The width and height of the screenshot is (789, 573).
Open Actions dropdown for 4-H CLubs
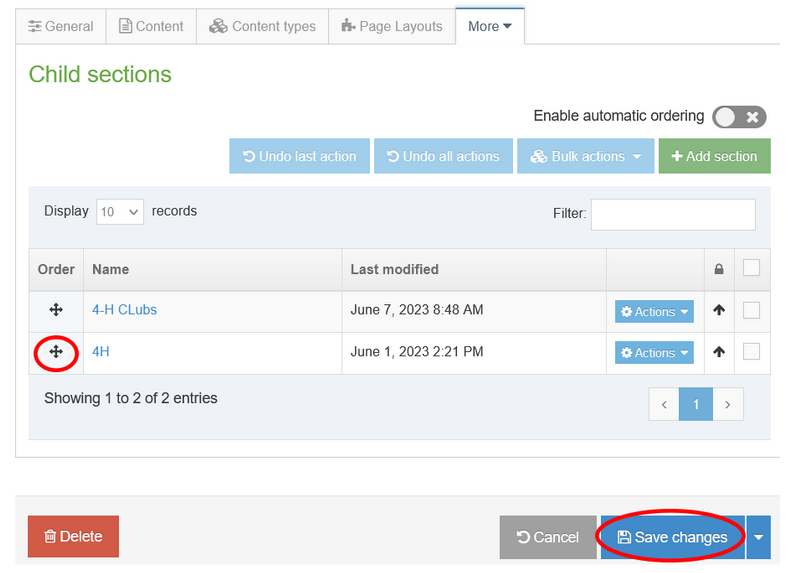[654, 312]
